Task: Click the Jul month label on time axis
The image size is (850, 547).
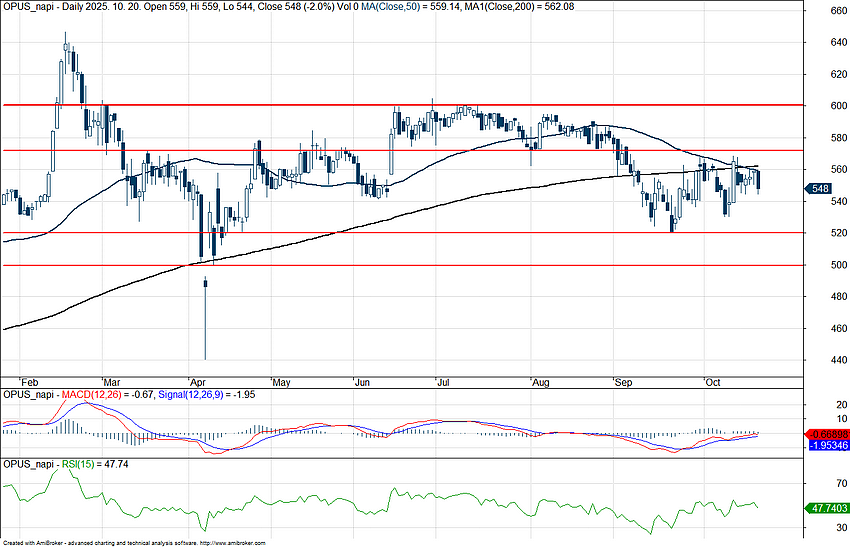Action: (441, 382)
